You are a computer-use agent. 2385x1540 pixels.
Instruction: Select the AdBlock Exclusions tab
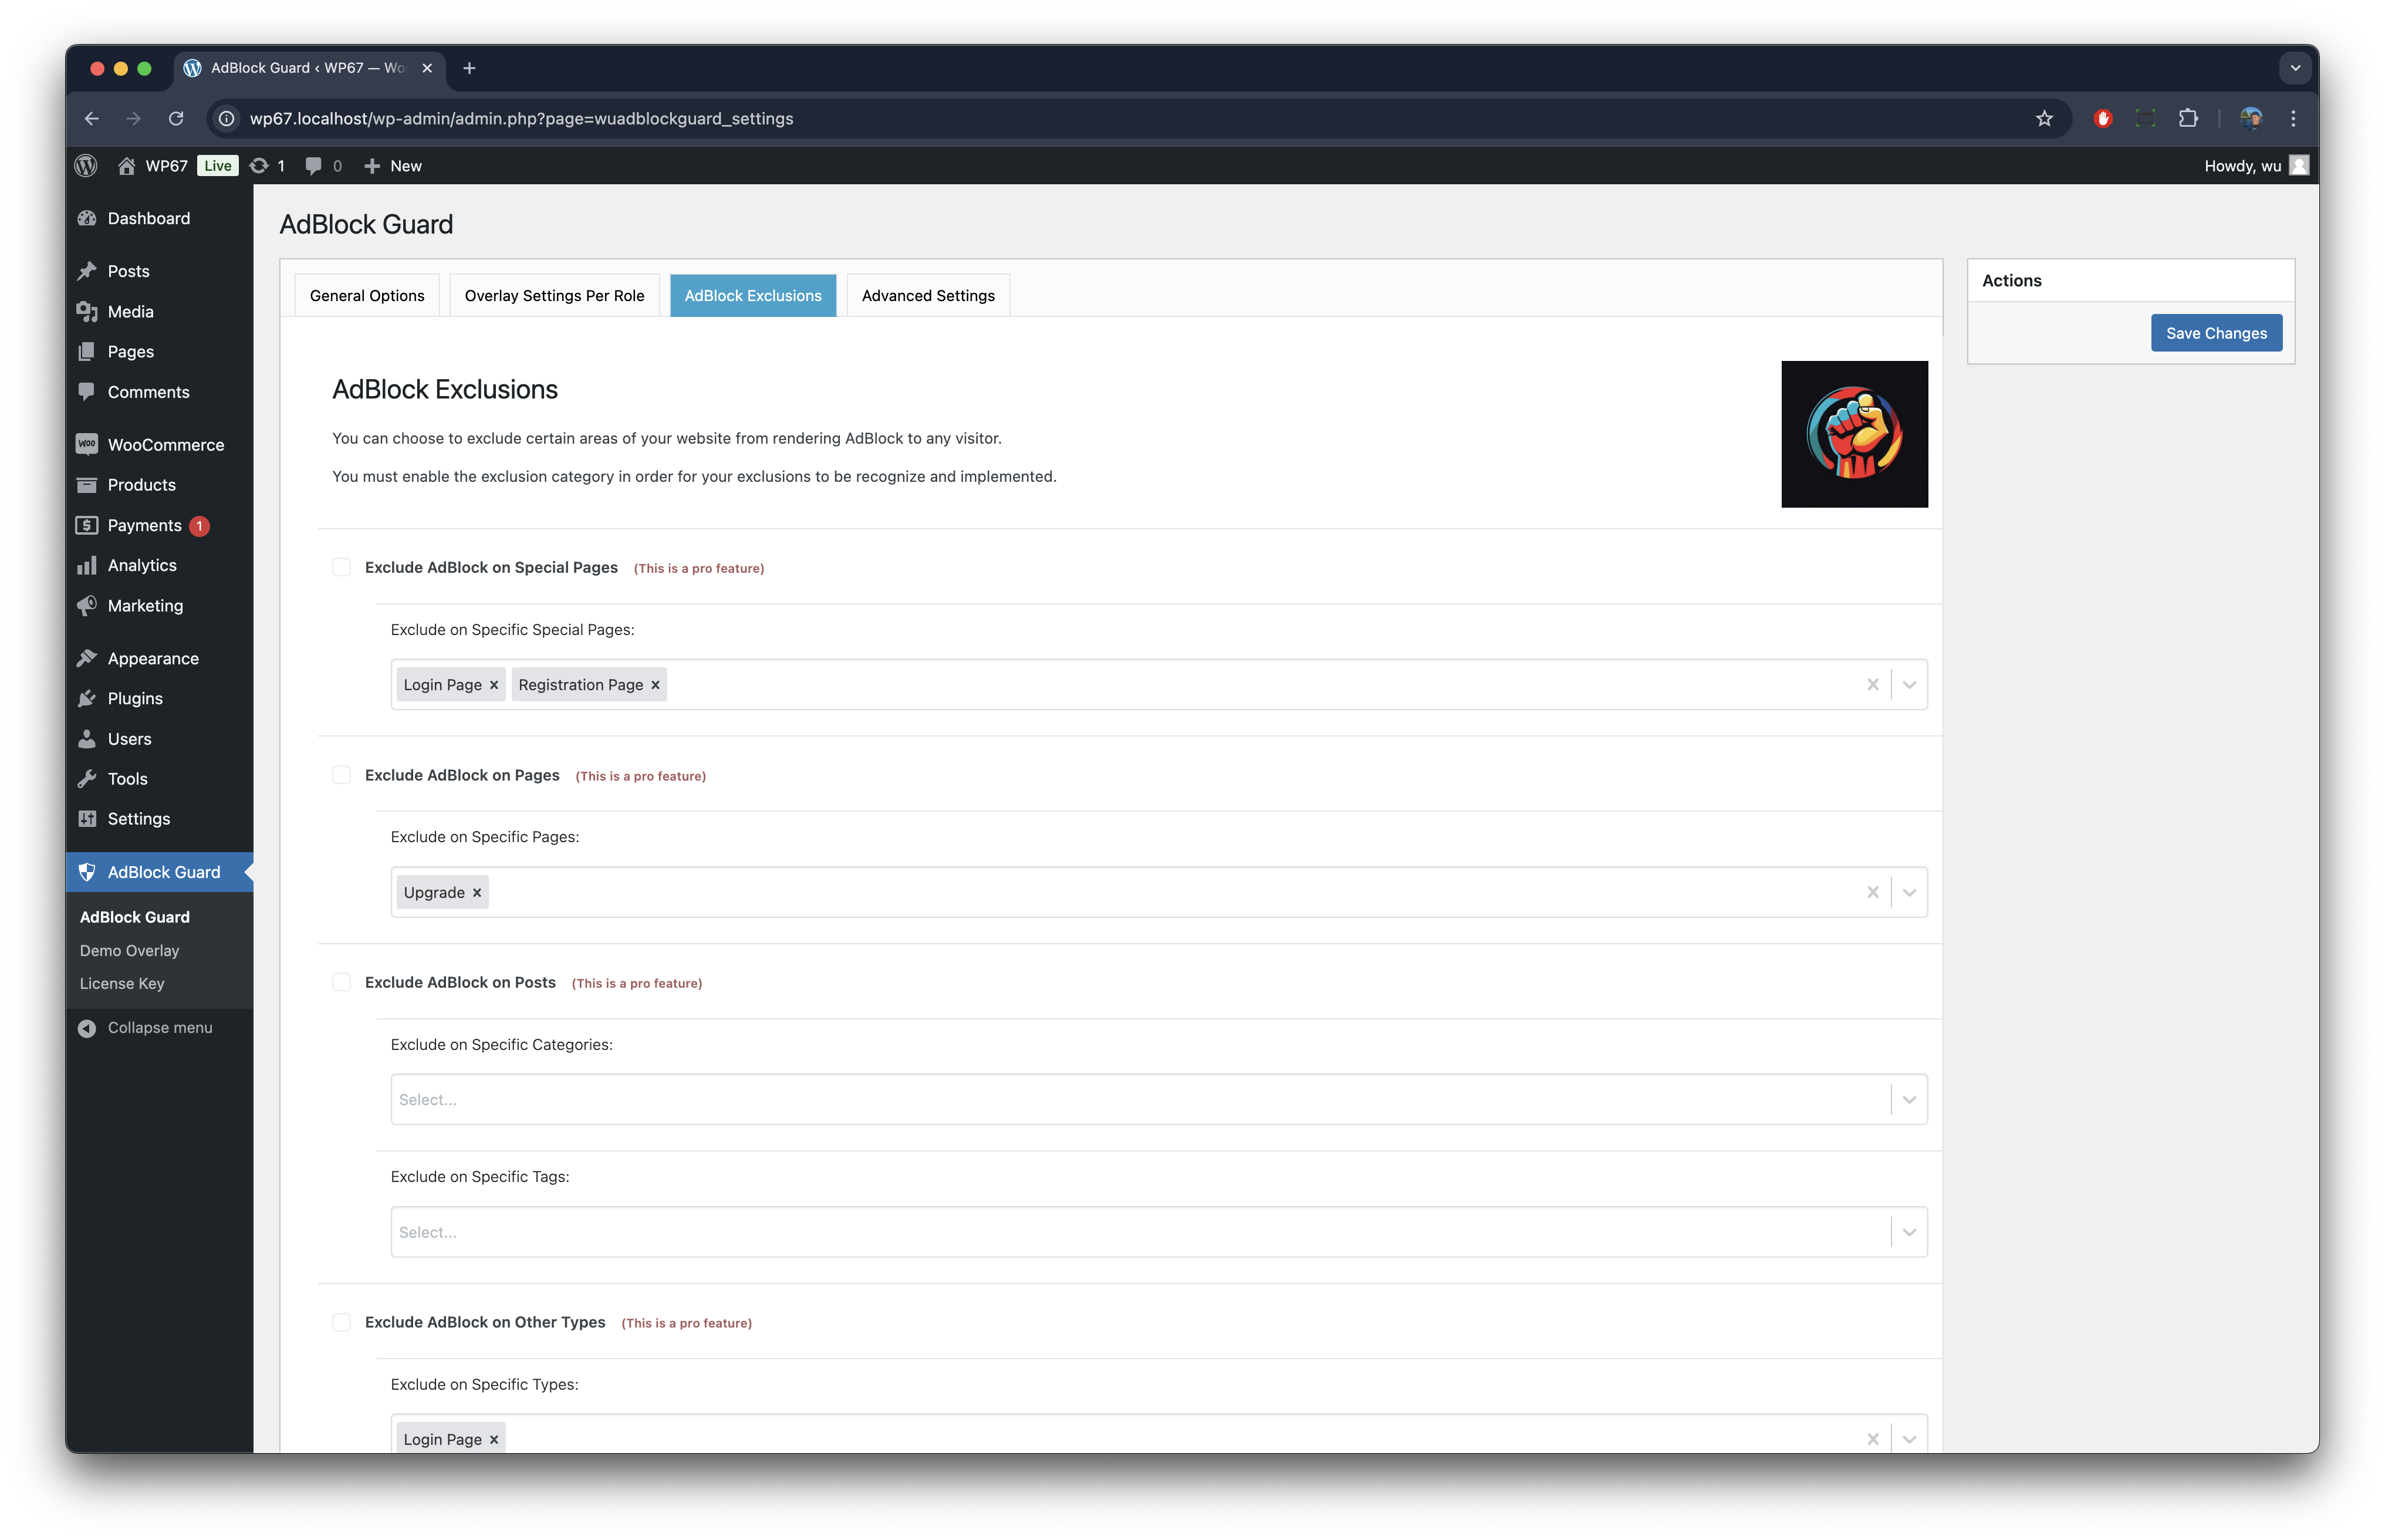click(x=753, y=296)
